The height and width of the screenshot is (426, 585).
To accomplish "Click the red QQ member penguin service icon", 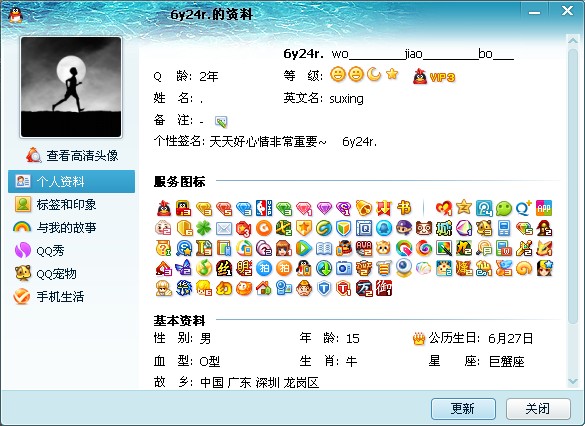I will click(x=164, y=208).
